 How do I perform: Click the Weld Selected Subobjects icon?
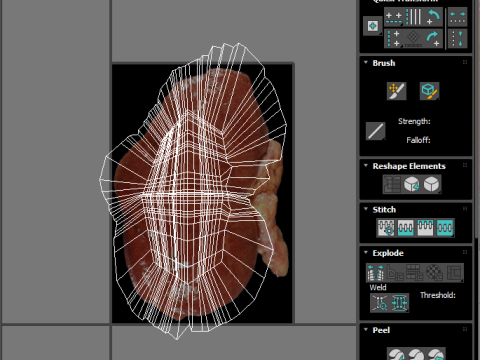(x=399, y=303)
